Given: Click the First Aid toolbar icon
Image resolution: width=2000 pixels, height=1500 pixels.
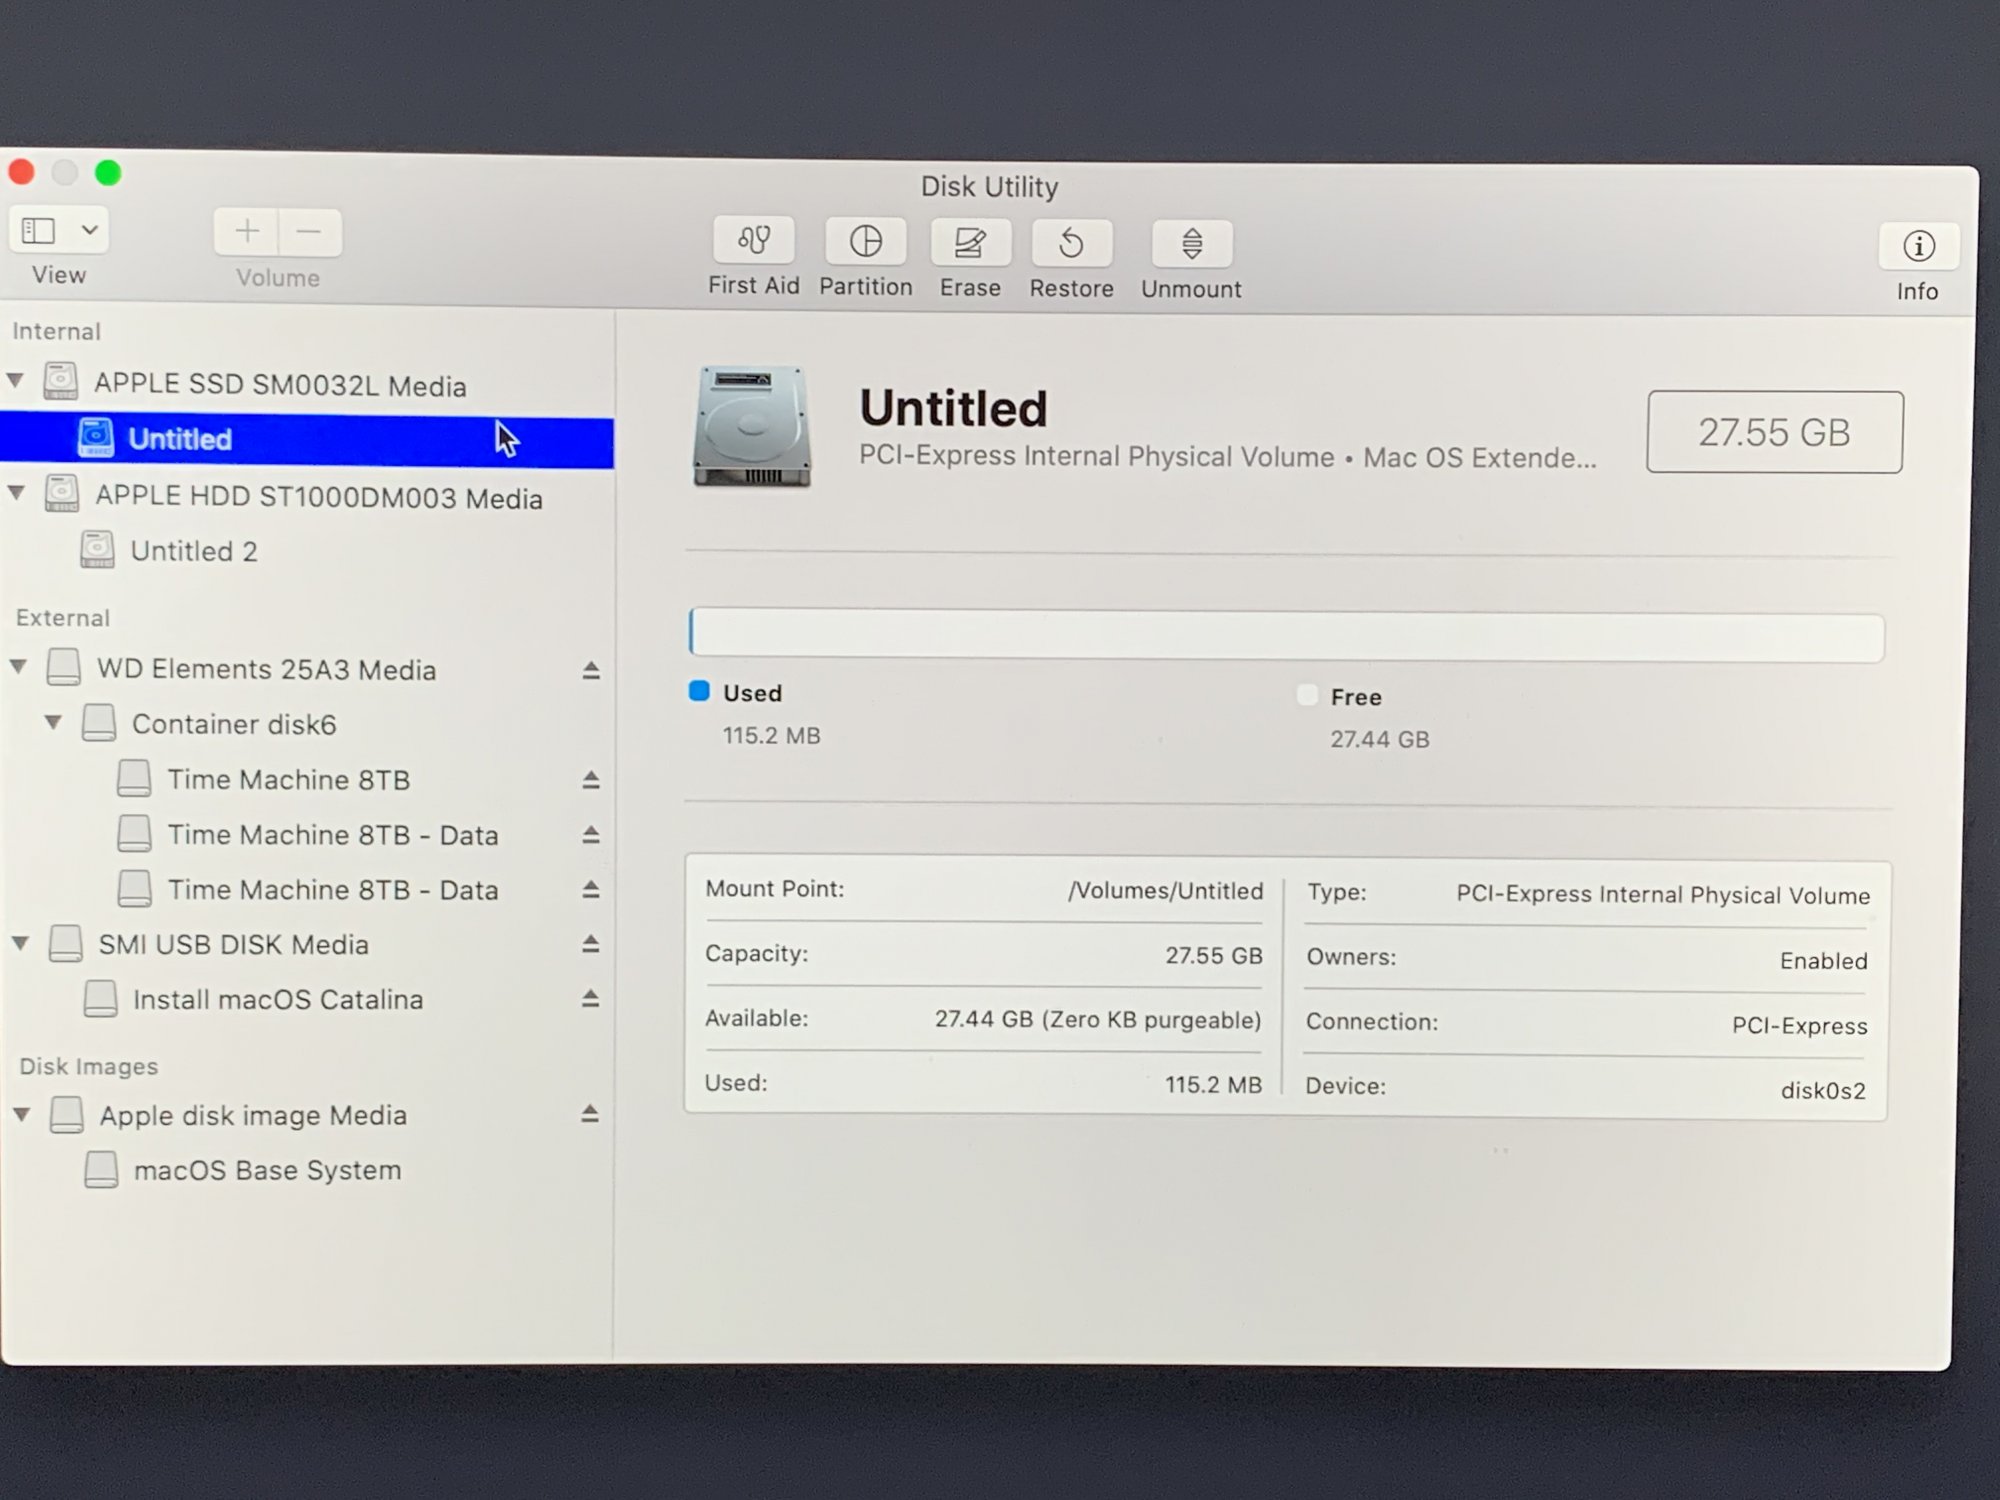Looking at the screenshot, I should click(753, 241).
